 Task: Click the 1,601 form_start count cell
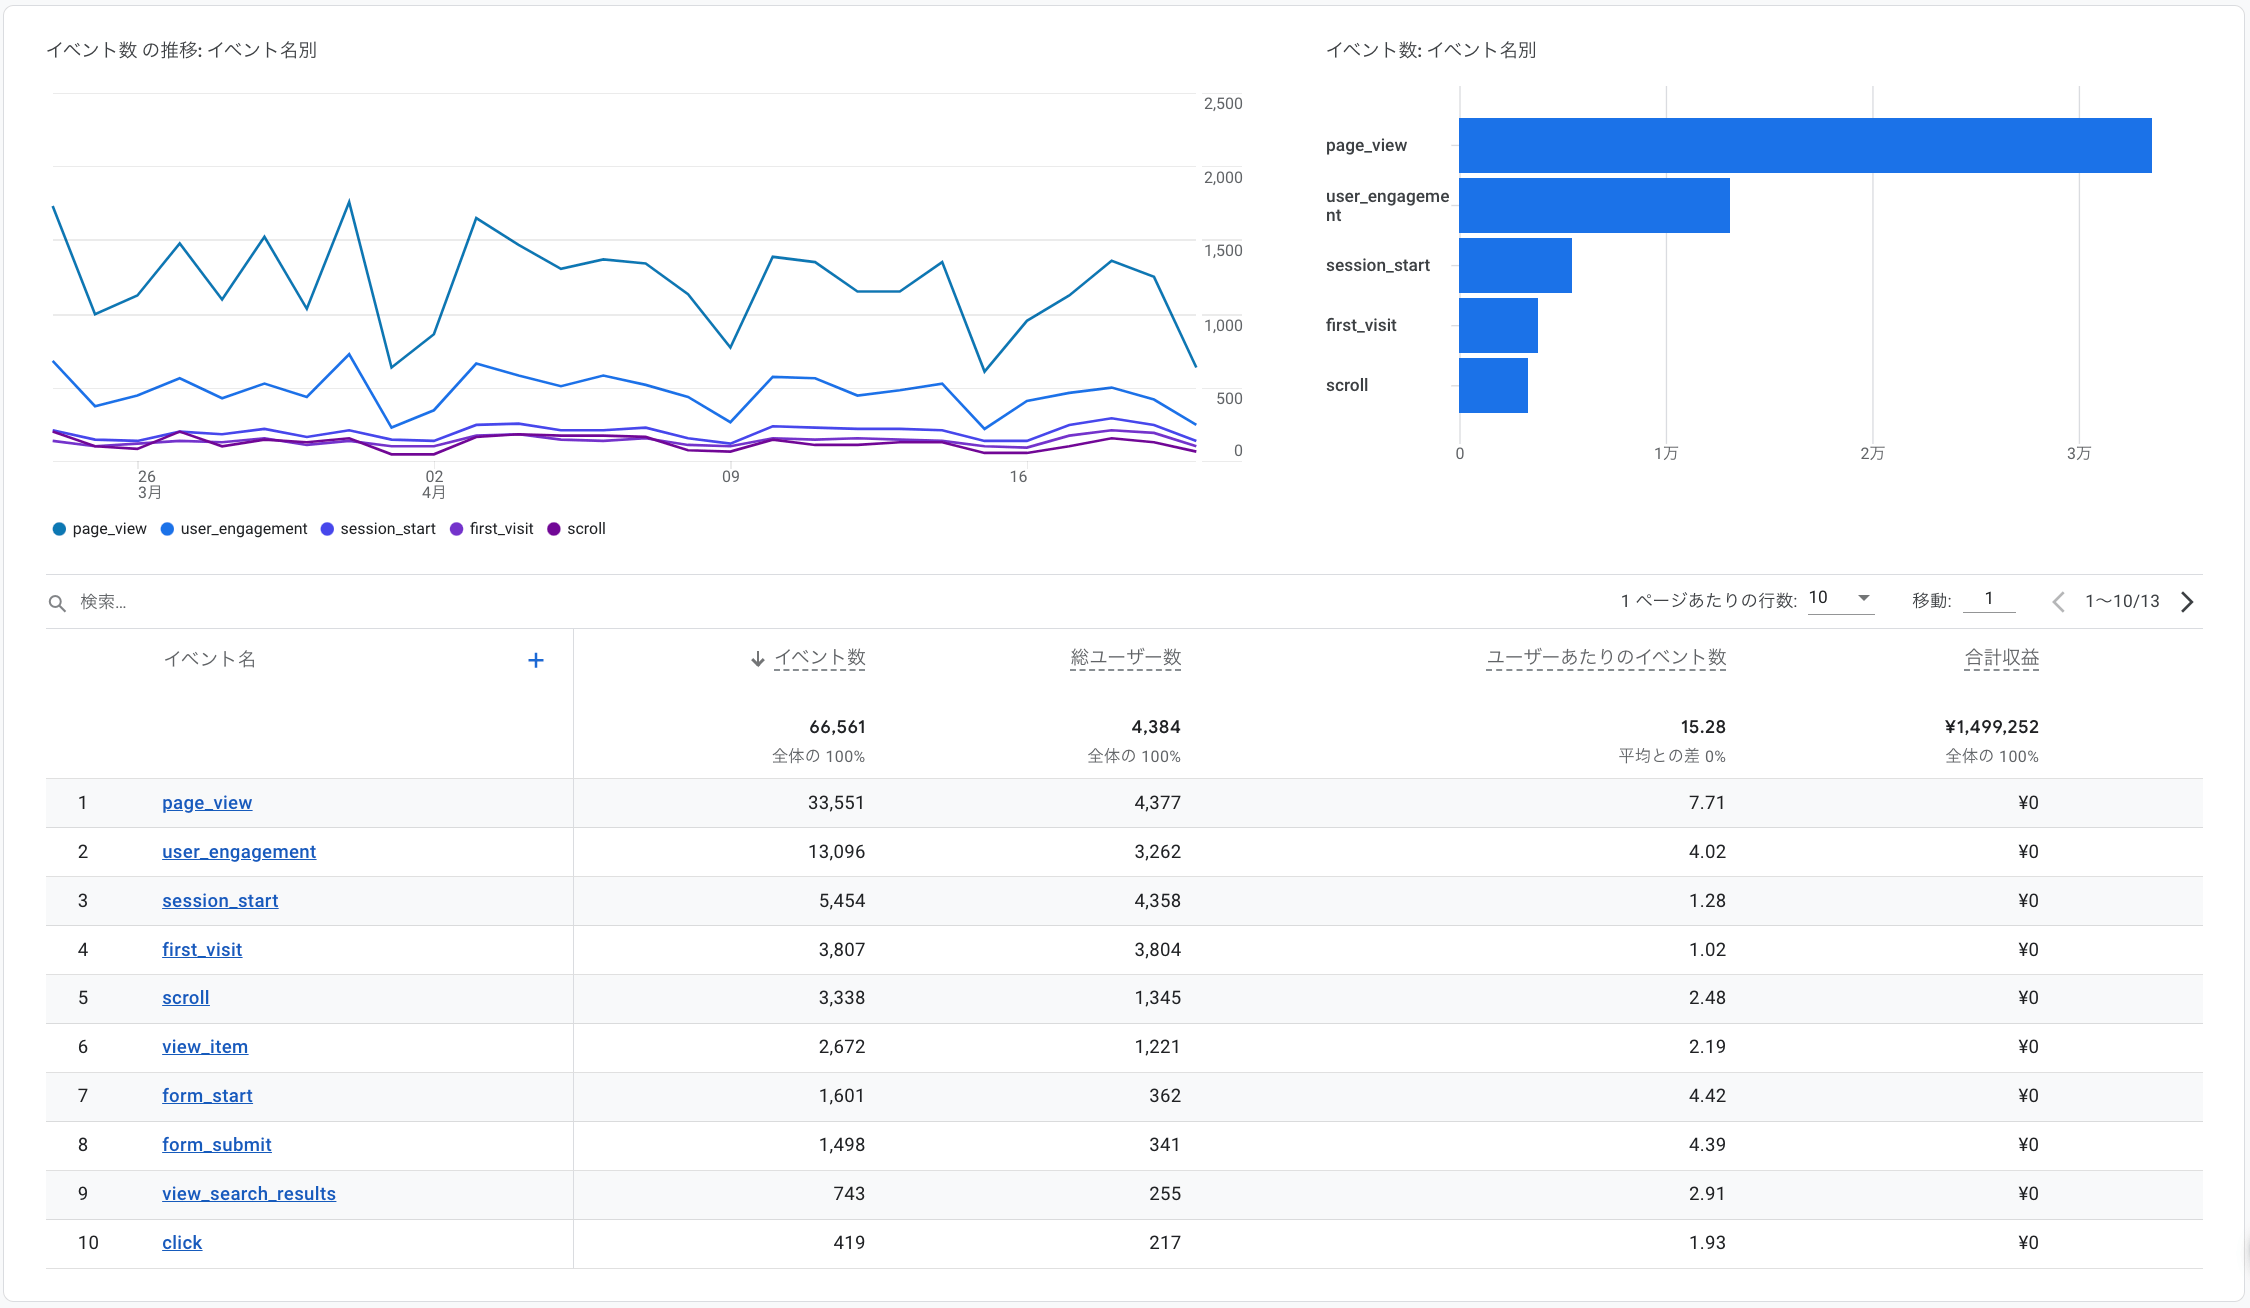point(842,1096)
